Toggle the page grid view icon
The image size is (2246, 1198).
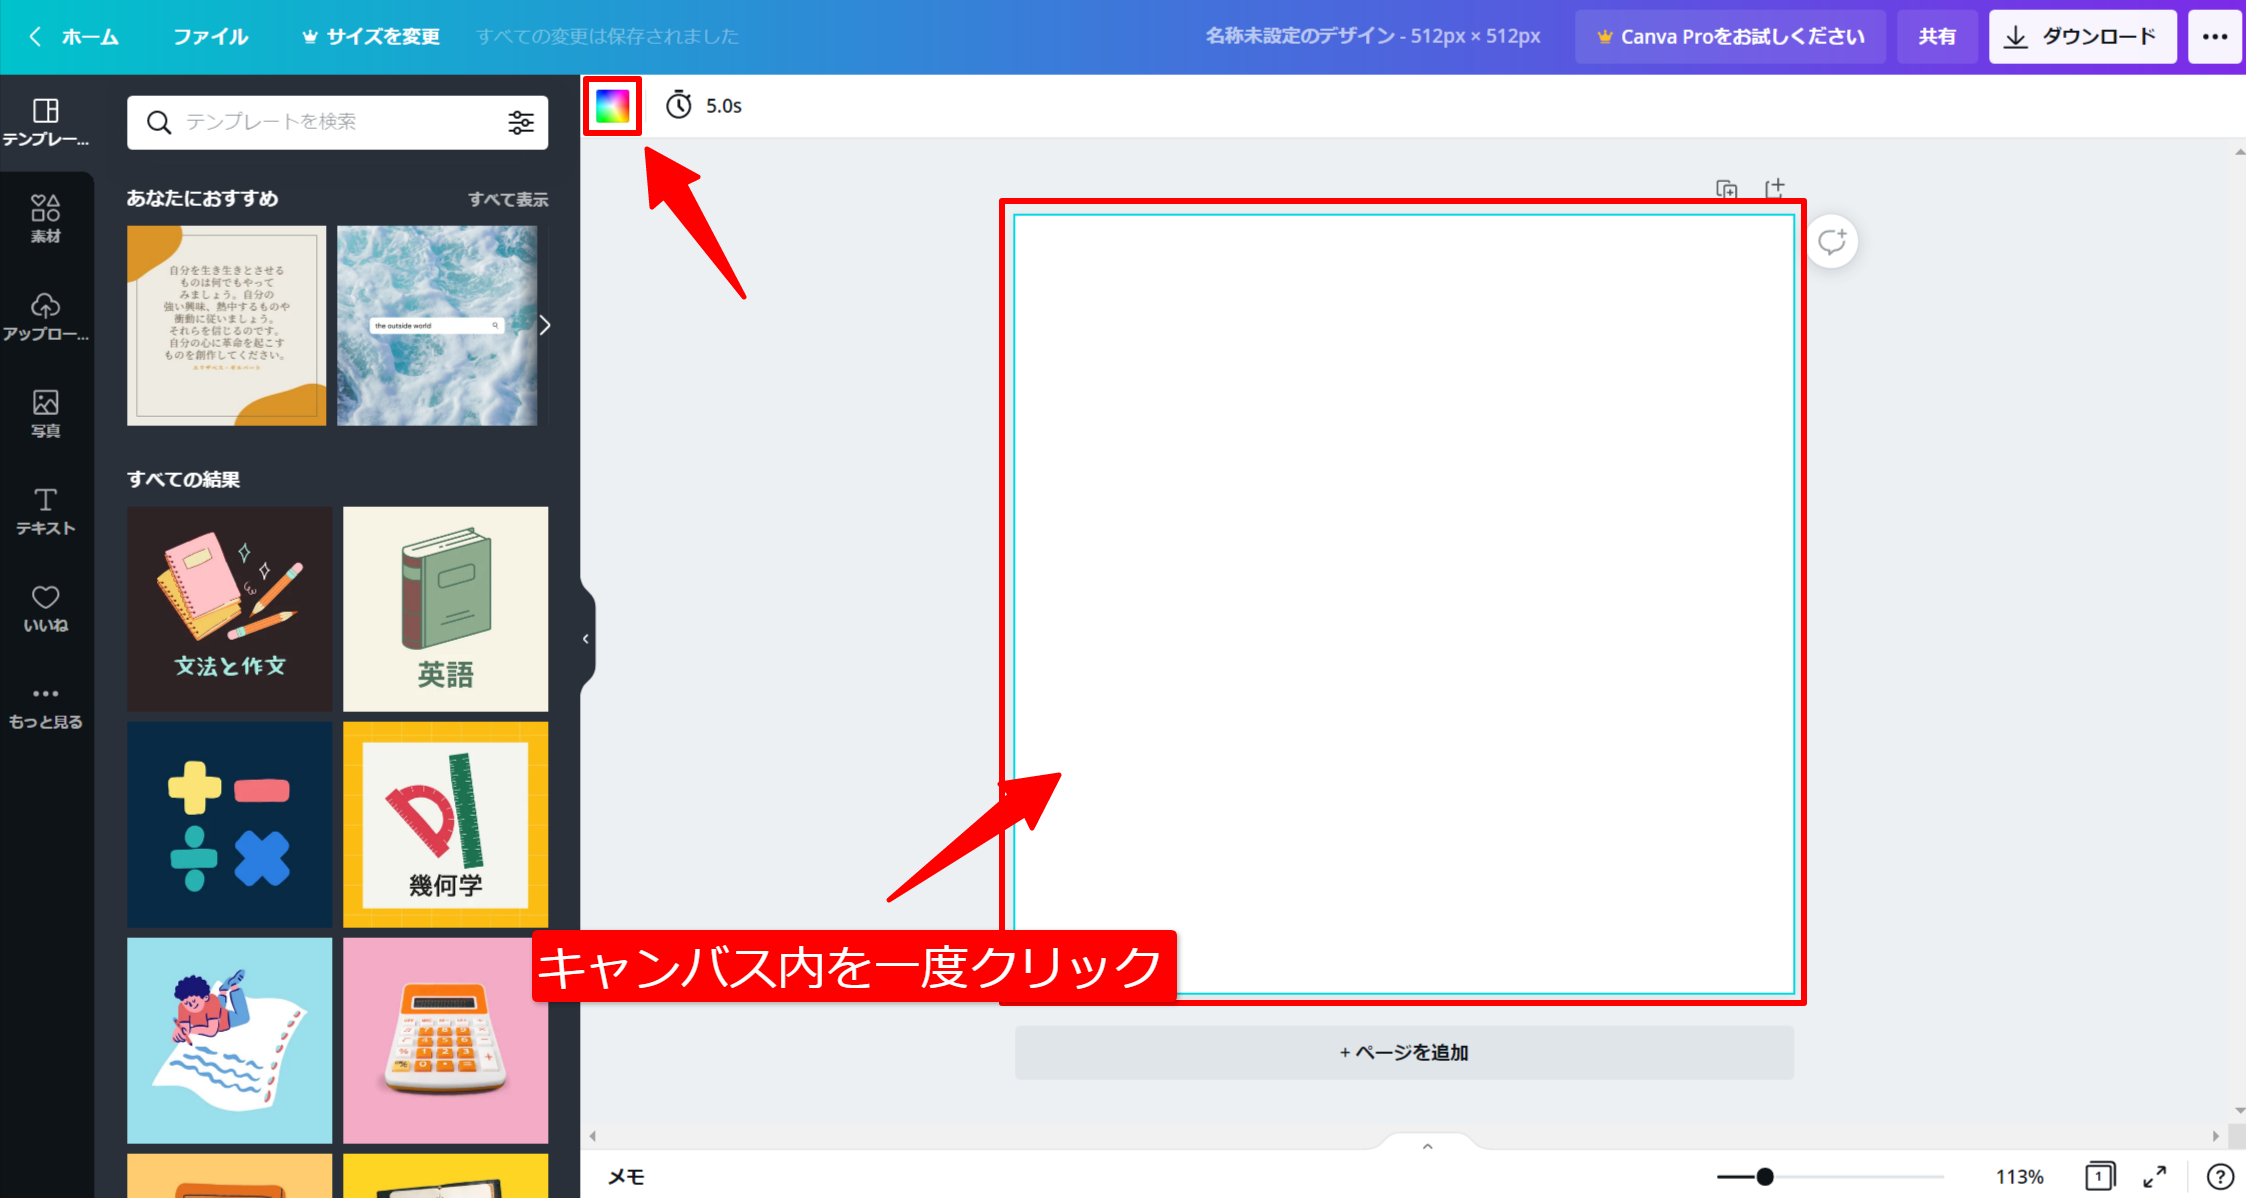pos(2100,1176)
